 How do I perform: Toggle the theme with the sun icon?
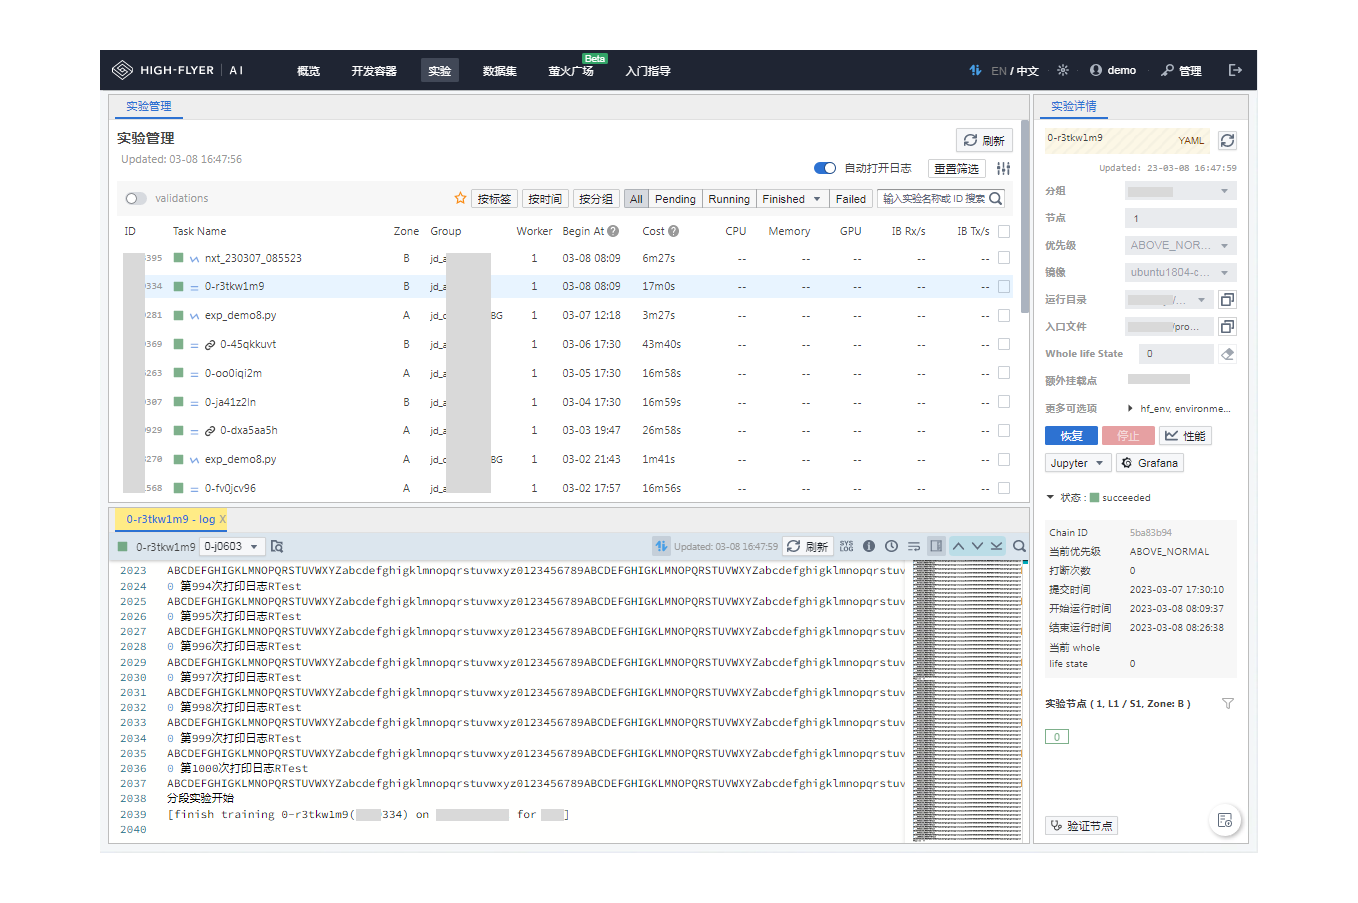coord(1063,70)
